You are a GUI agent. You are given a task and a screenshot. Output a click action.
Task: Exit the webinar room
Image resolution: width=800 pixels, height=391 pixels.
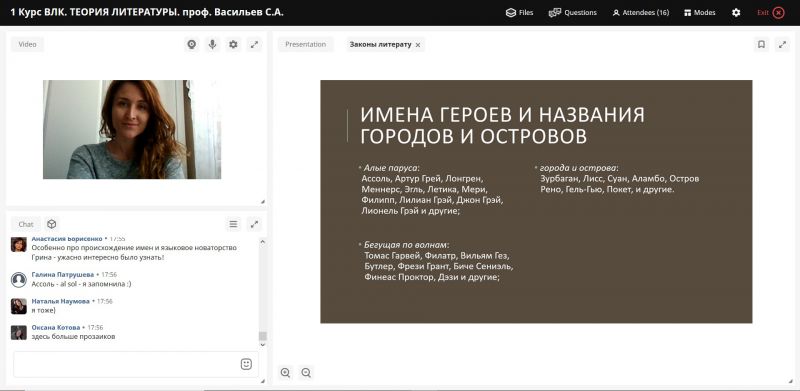tap(771, 13)
